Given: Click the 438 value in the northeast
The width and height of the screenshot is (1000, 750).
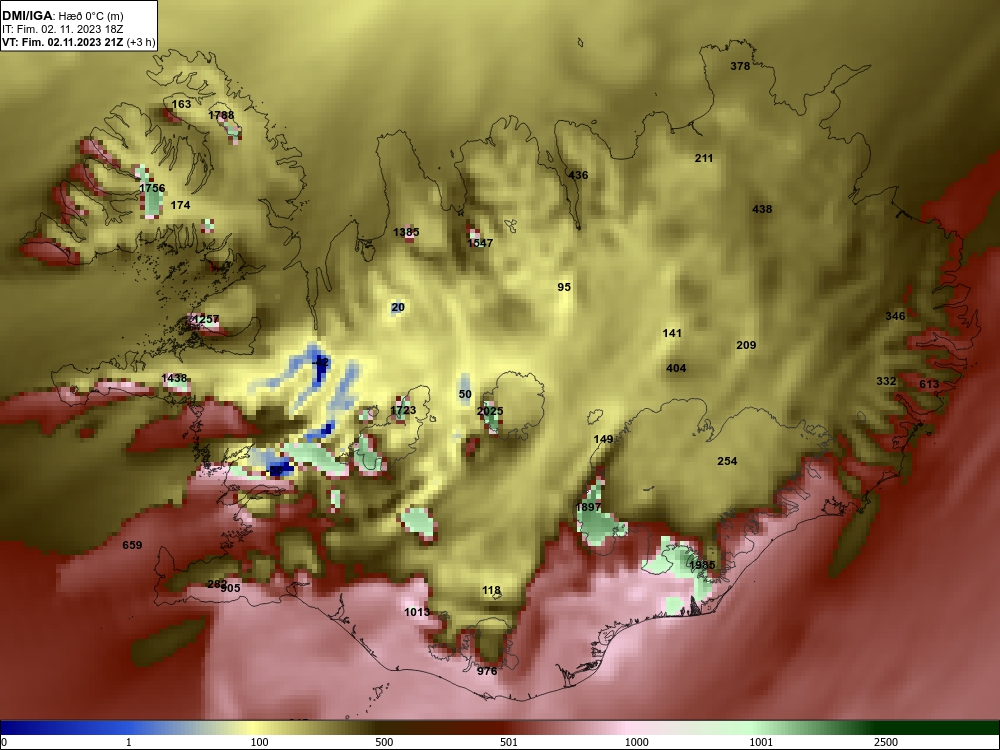Looking at the screenshot, I should point(762,209).
